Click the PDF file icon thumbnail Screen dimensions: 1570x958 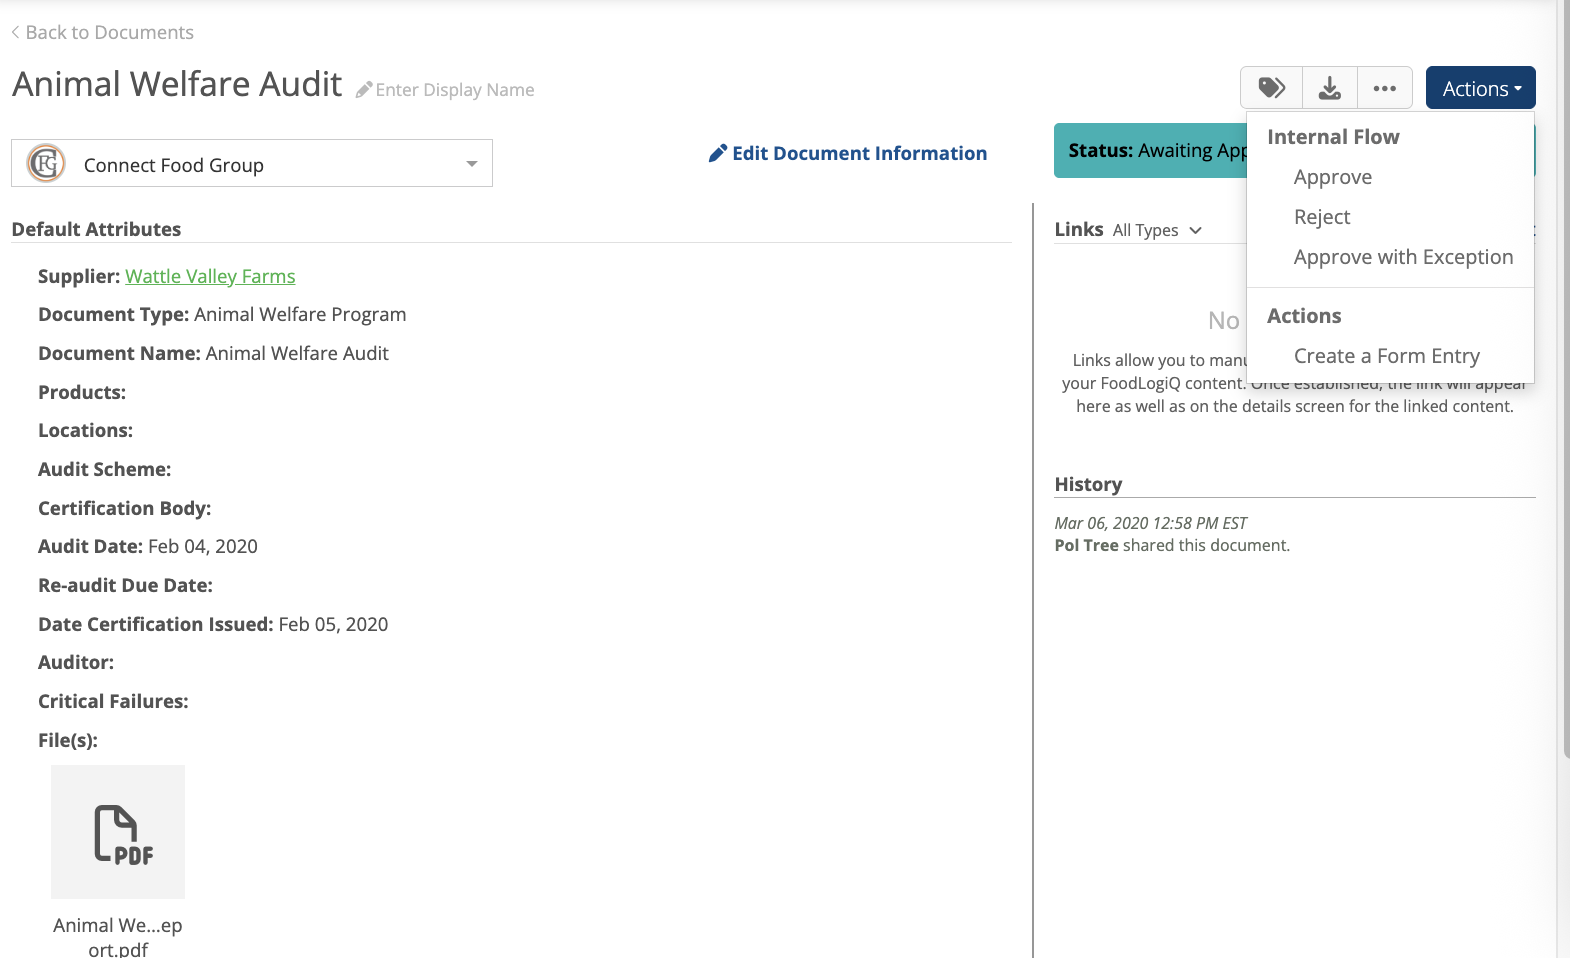pos(118,832)
